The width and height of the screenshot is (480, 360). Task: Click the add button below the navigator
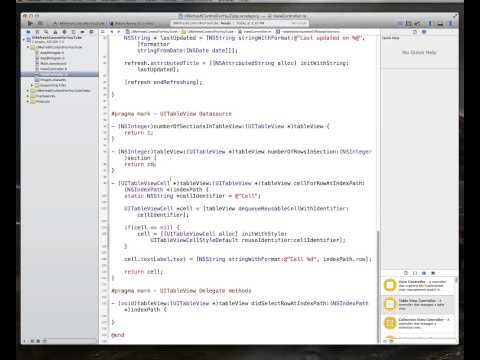(24, 341)
